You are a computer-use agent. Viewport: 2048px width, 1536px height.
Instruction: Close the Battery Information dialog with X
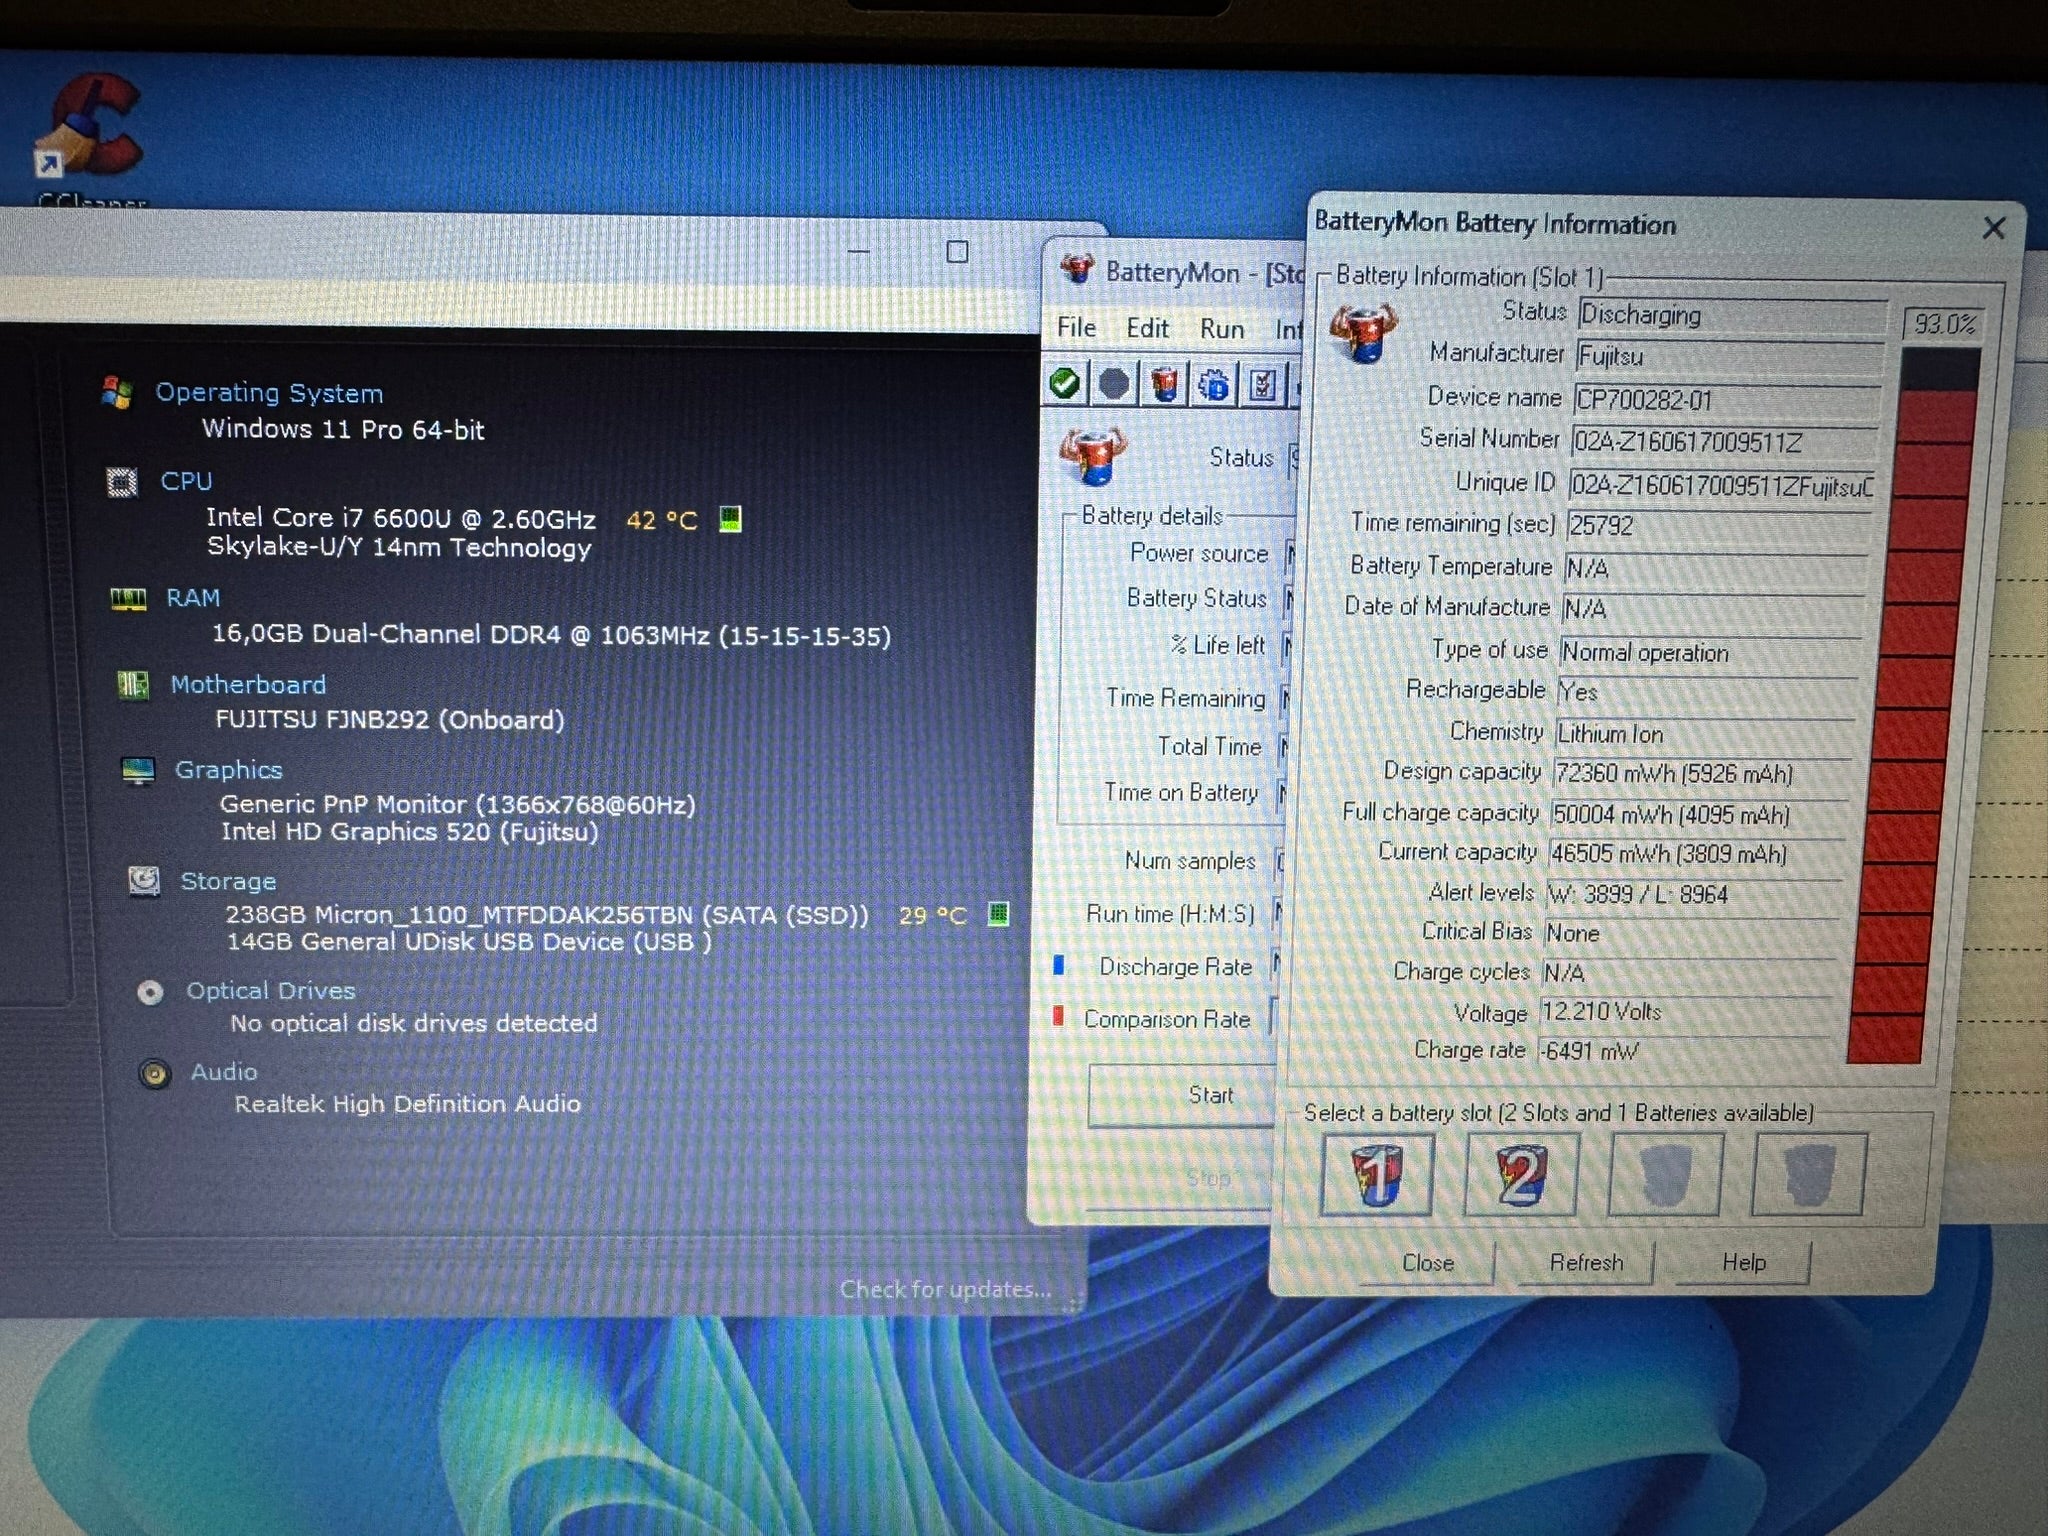pyautogui.click(x=1994, y=228)
